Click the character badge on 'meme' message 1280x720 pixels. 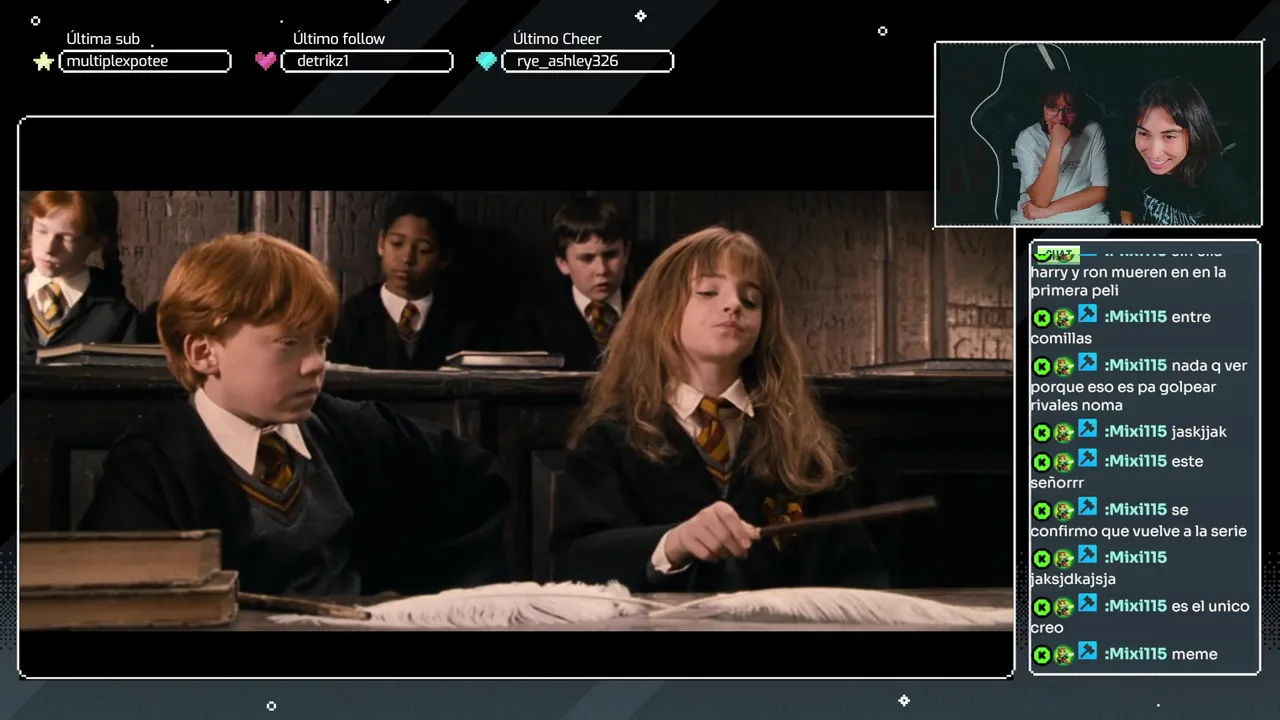(1064, 655)
